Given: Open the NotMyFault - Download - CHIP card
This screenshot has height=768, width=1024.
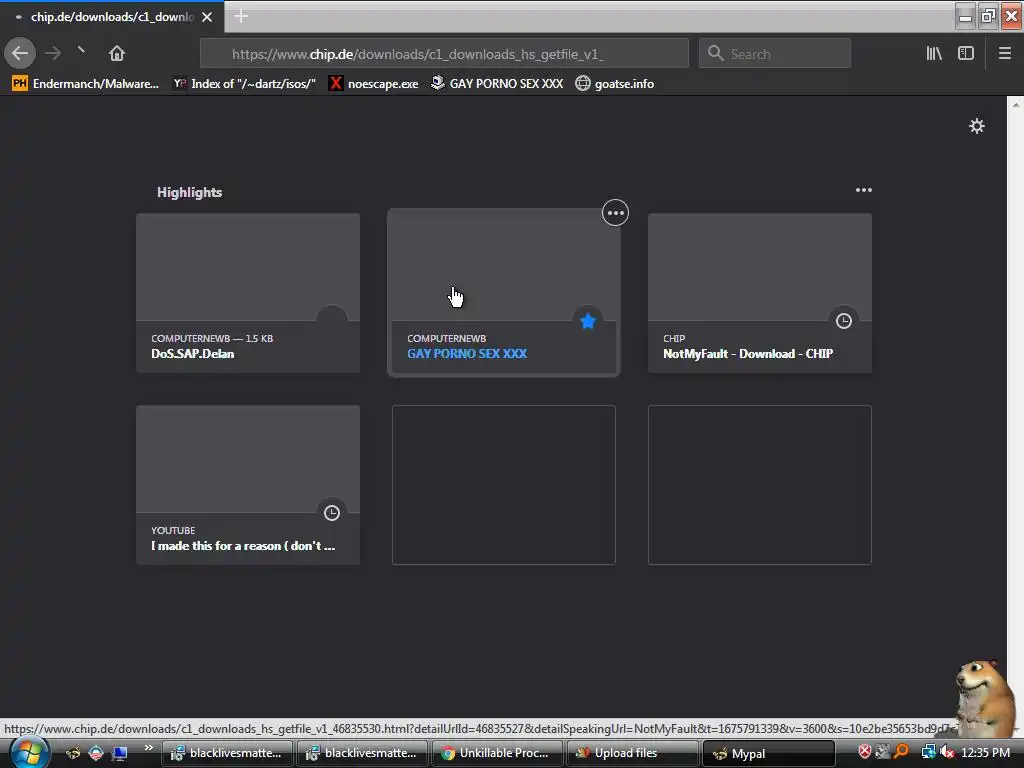Looking at the screenshot, I should 760,293.
